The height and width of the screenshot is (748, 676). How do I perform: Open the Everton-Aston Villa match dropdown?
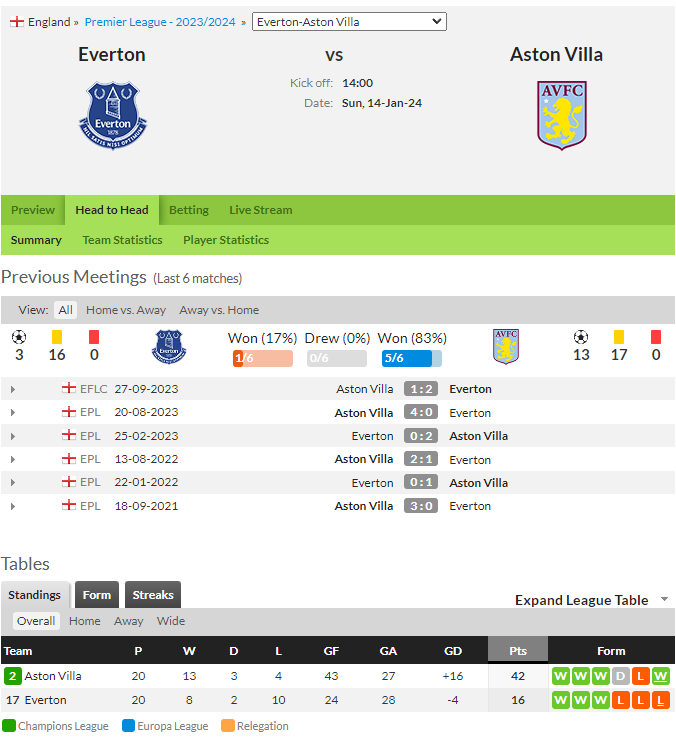click(x=349, y=21)
